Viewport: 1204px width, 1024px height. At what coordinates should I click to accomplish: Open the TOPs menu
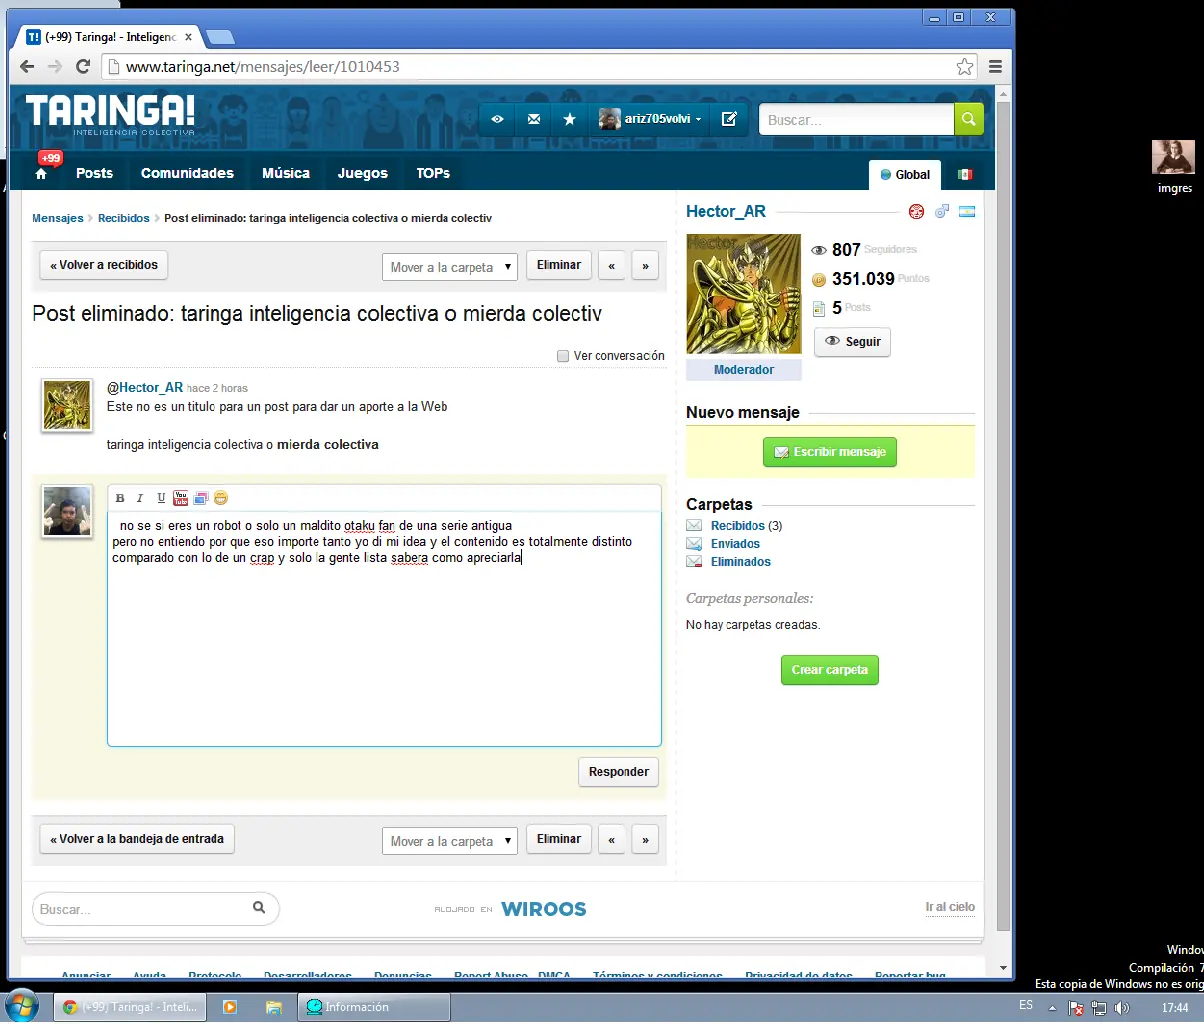click(x=433, y=173)
